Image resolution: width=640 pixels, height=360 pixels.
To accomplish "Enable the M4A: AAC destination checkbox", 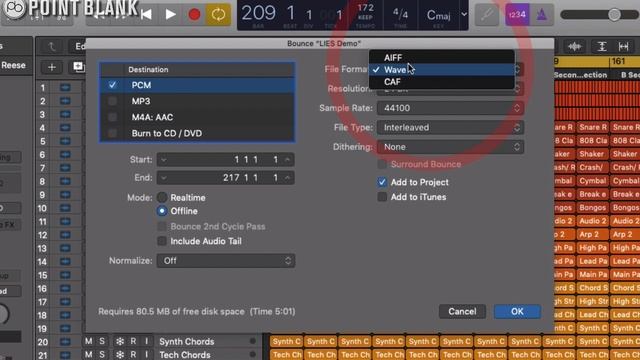I will click(112, 117).
